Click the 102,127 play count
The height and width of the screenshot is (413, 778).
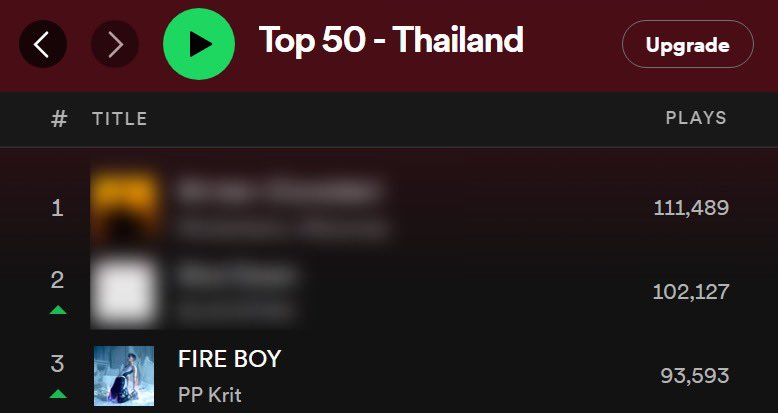pyautogui.click(x=691, y=292)
